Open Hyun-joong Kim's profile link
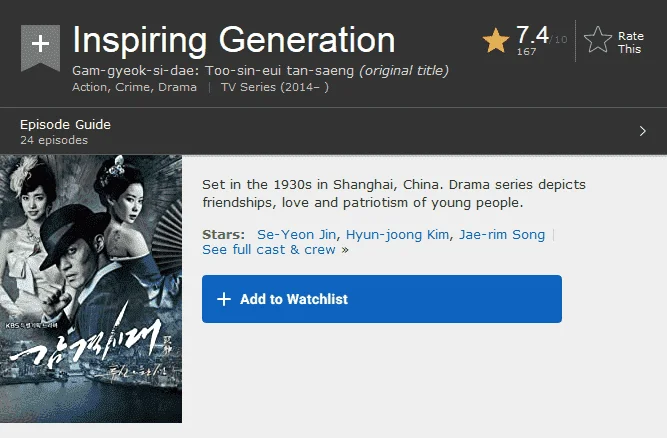This screenshot has width=667, height=438. point(397,234)
